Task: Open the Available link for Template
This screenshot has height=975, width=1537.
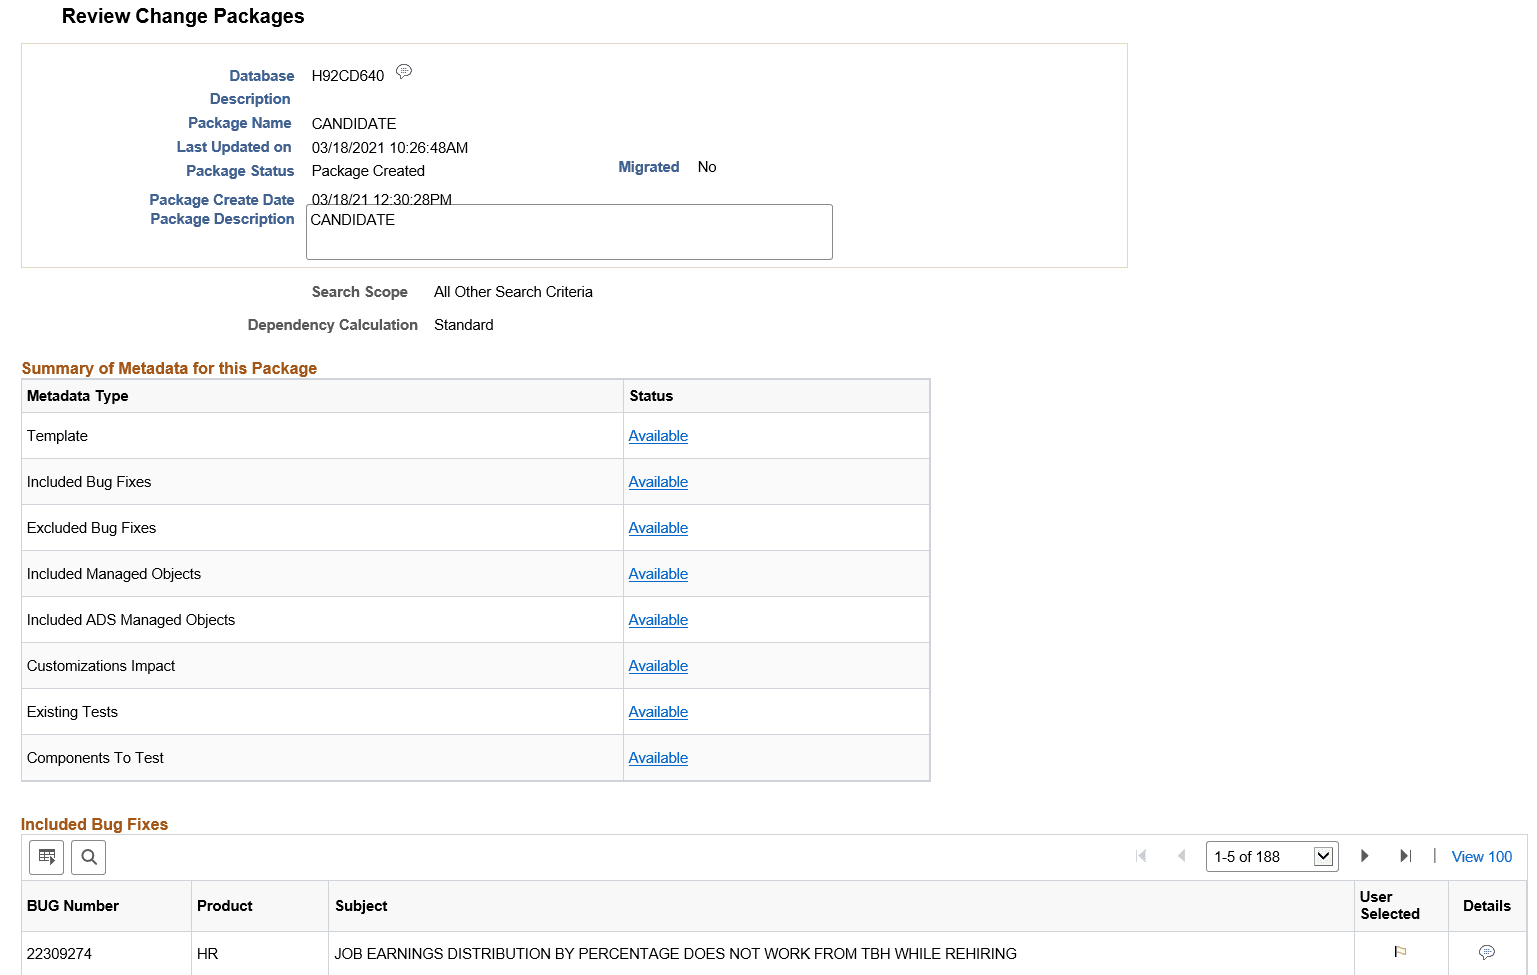Action: pos(658,436)
